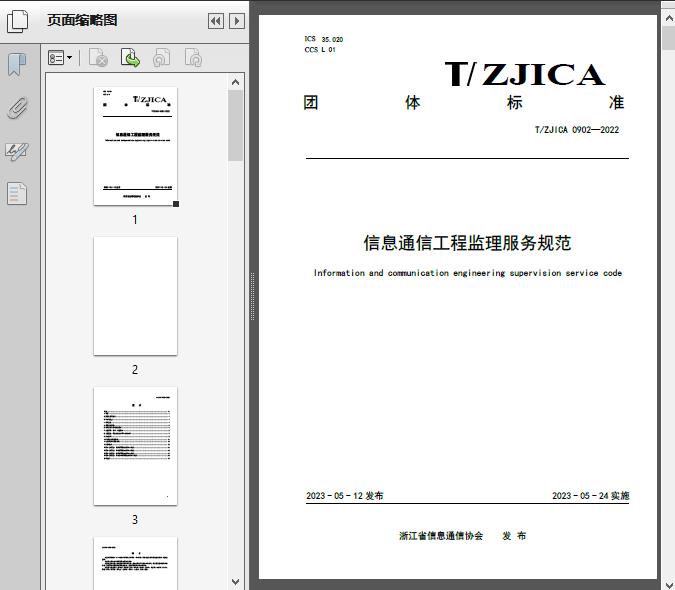Open the Attachments paperclip panel
The width and height of the screenshot is (675, 590).
pyautogui.click(x=17, y=108)
